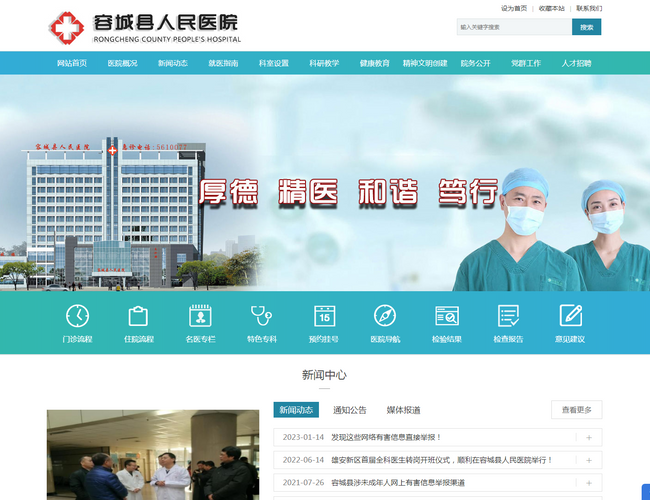Expand the 2021-07-26 news item plus sign
The width and height of the screenshot is (650, 500).
coord(589,483)
